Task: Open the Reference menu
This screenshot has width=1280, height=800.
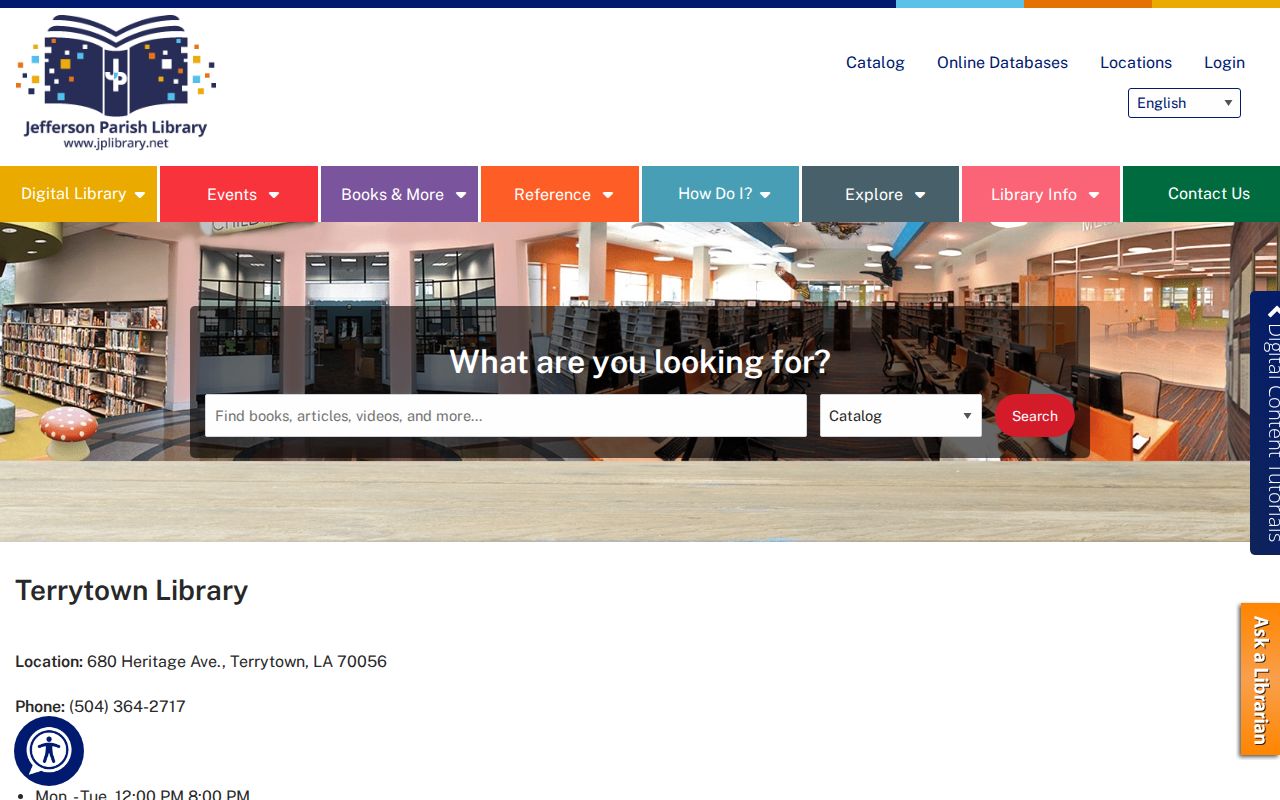Action: pos(560,194)
